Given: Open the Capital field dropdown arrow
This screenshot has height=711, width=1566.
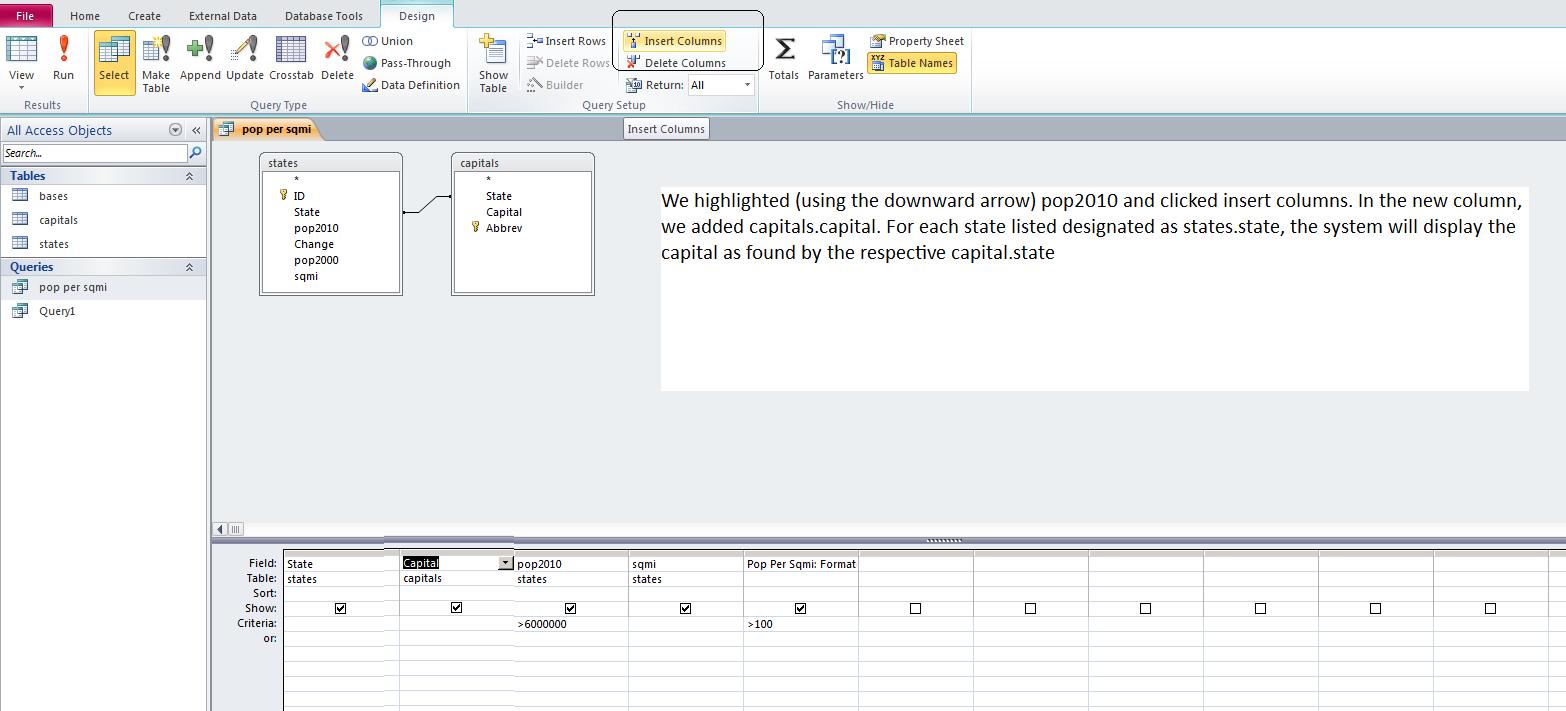Looking at the screenshot, I should tap(505, 563).
